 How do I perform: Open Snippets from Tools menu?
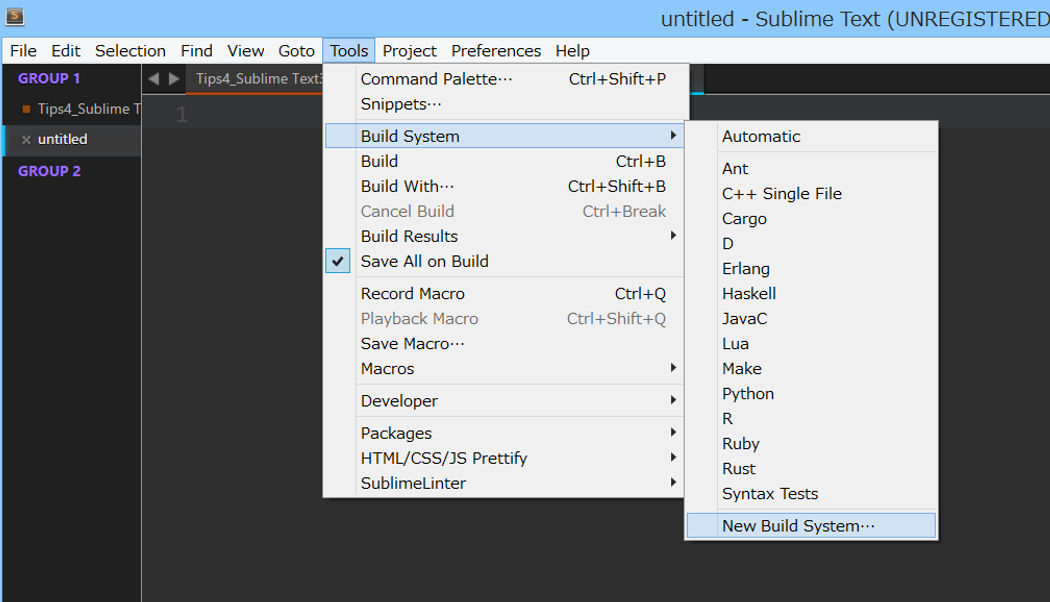click(x=504, y=104)
